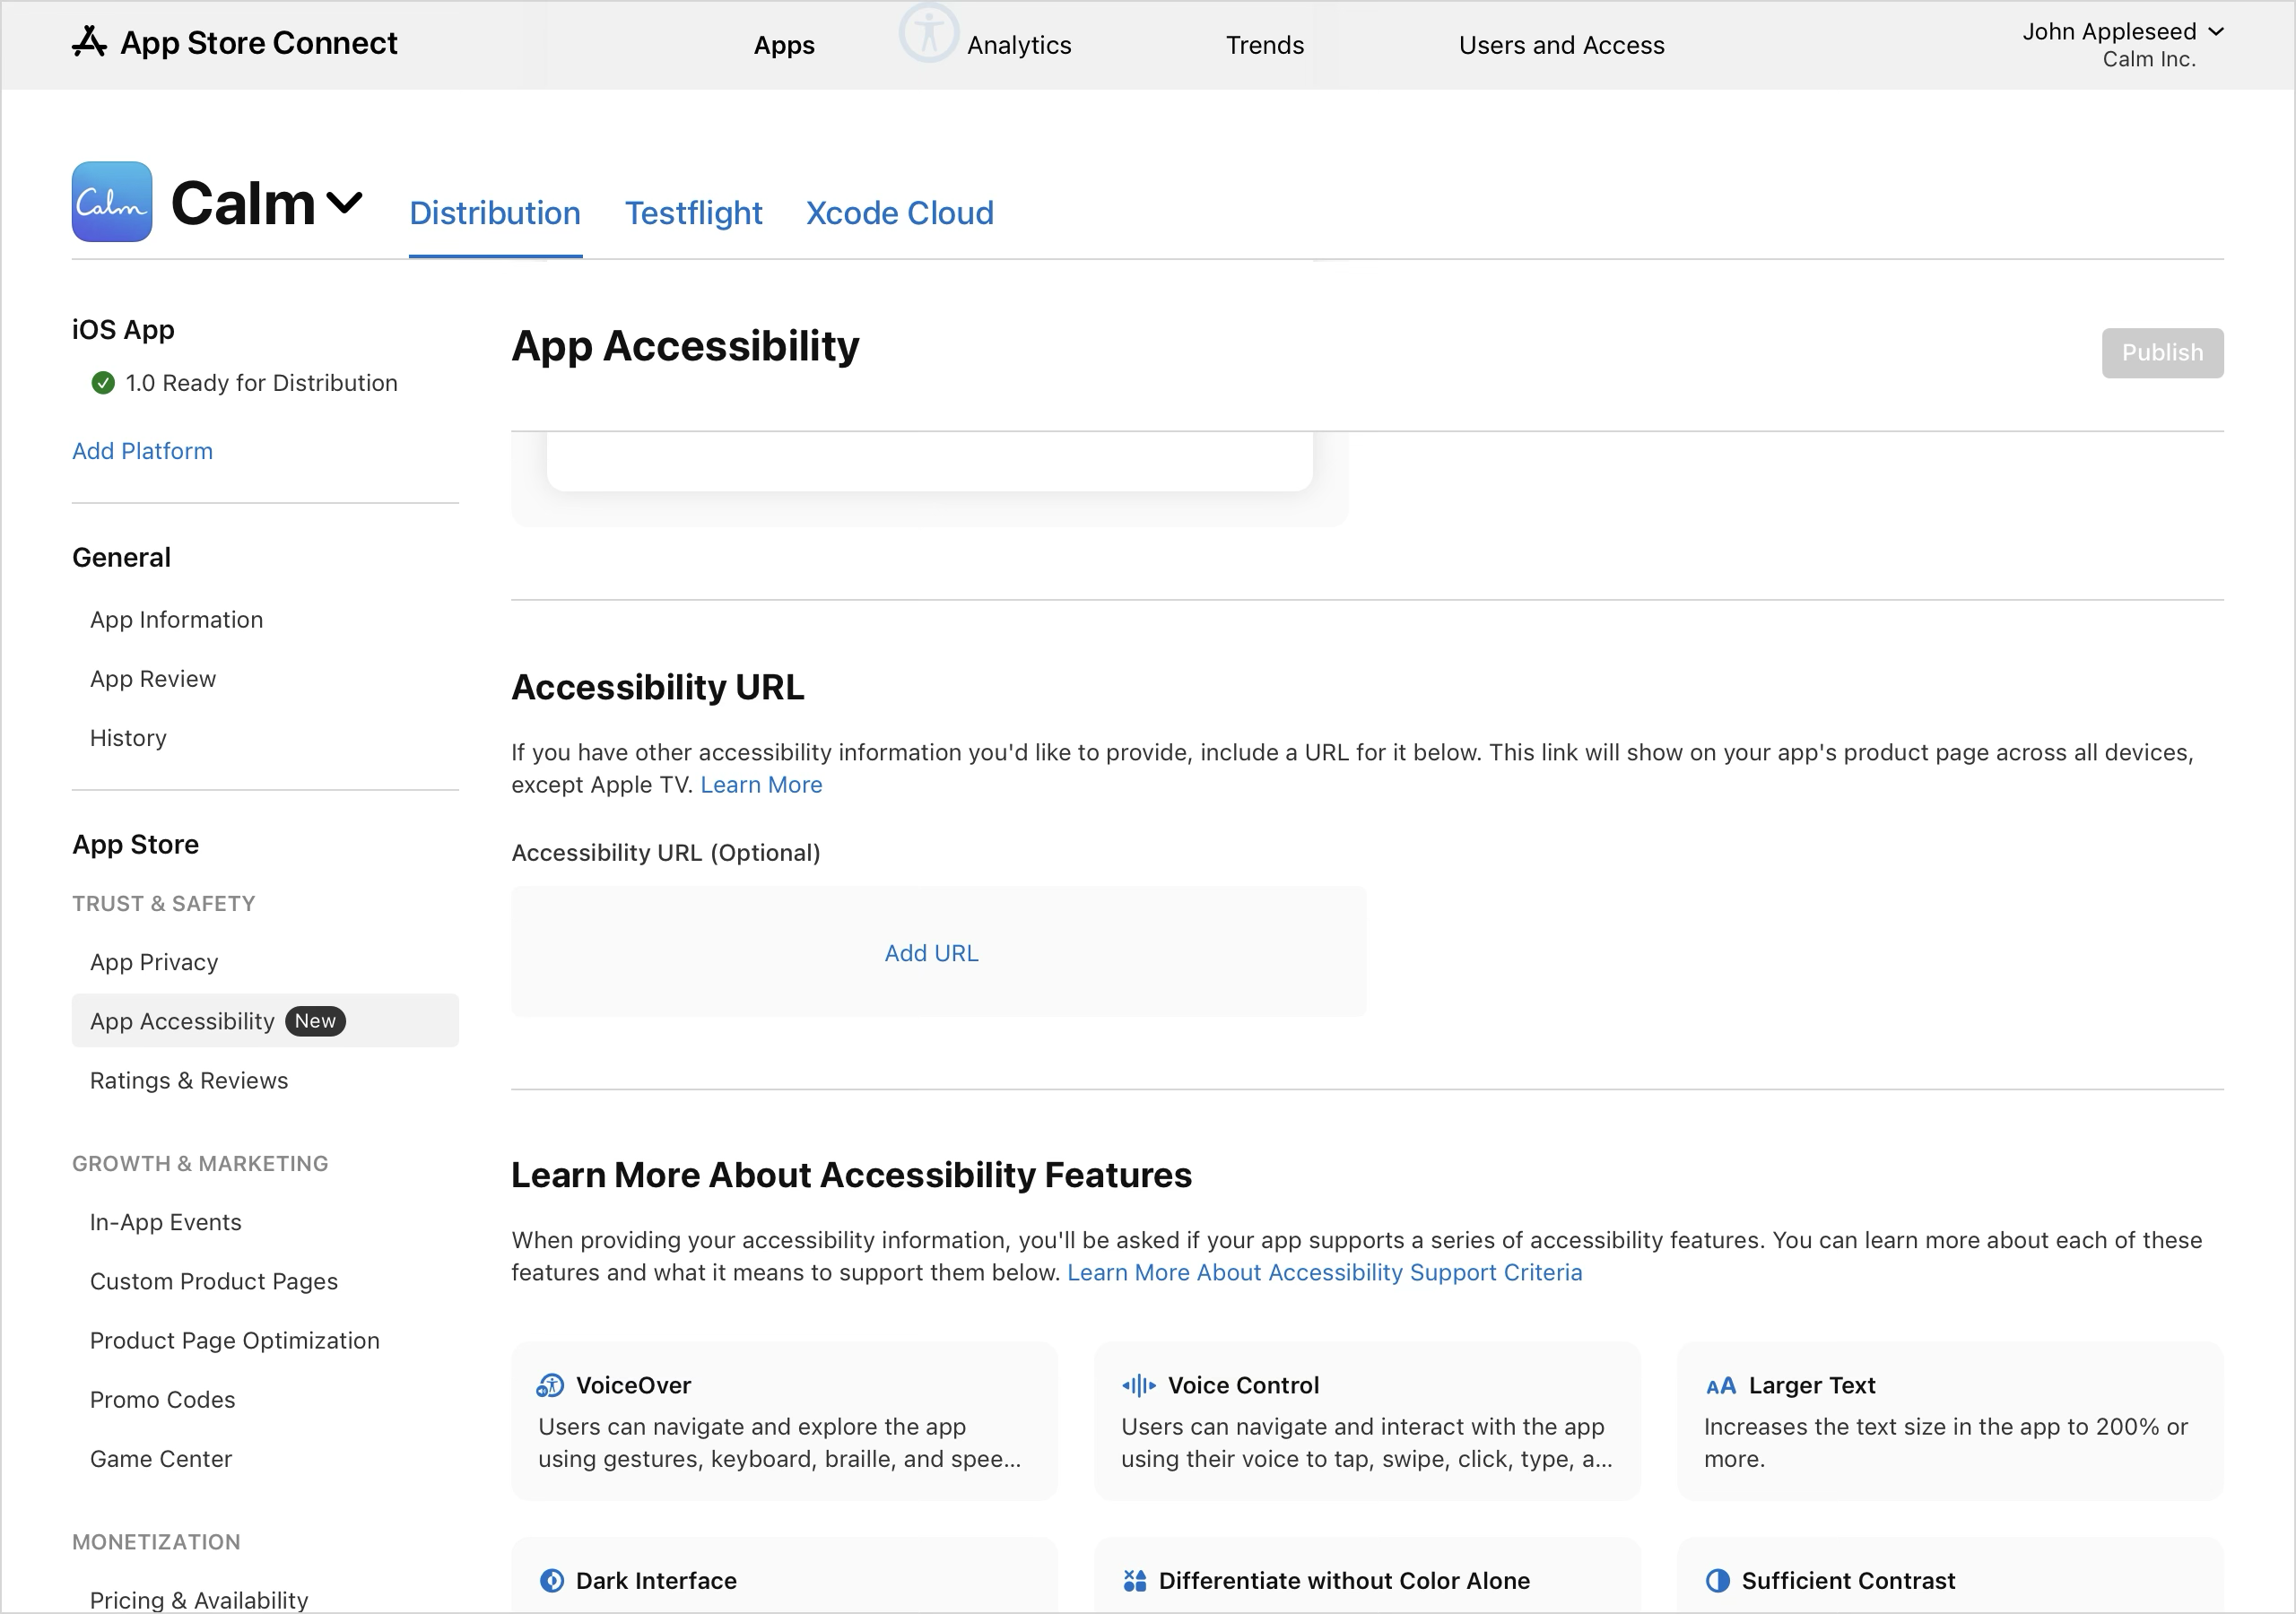The width and height of the screenshot is (2296, 1614).
Task: Switch to the Testflight tab
Action: [693, 213]
